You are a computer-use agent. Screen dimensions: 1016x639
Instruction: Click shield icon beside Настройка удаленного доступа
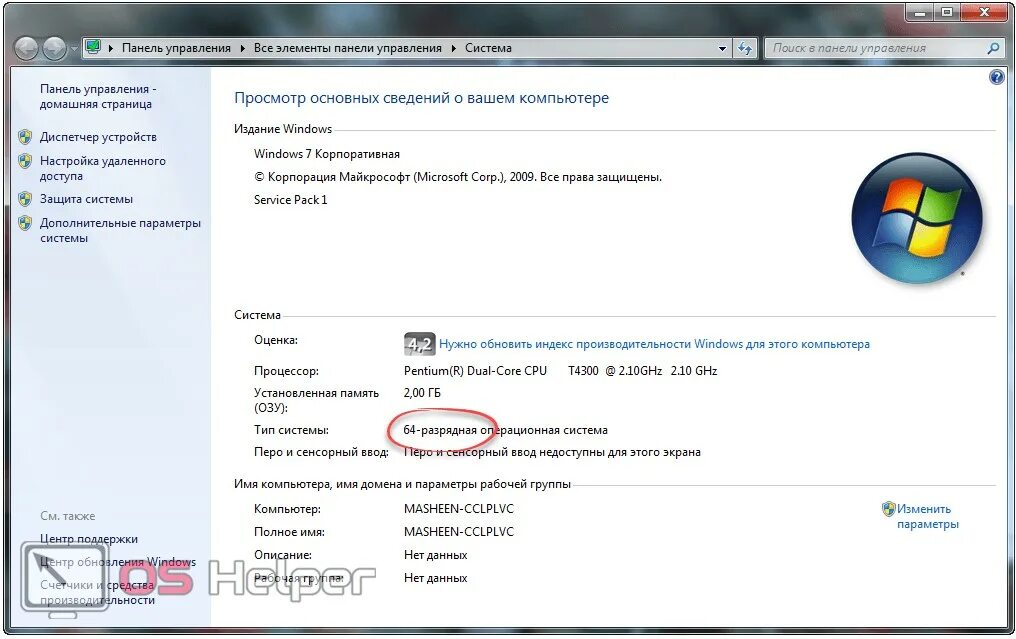tap(25, 161)
